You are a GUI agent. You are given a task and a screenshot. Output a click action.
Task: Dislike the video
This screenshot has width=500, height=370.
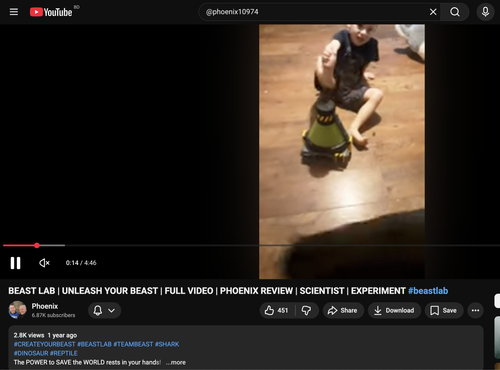[307, 310]
